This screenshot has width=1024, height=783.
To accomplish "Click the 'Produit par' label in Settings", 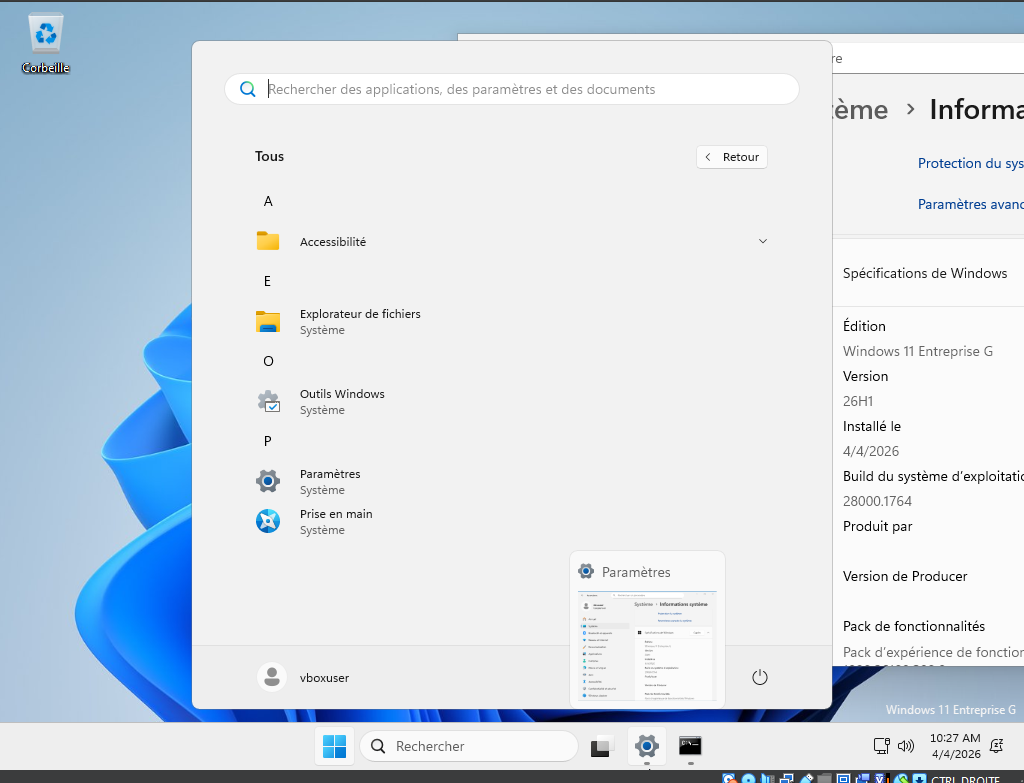I will [877, 526].
